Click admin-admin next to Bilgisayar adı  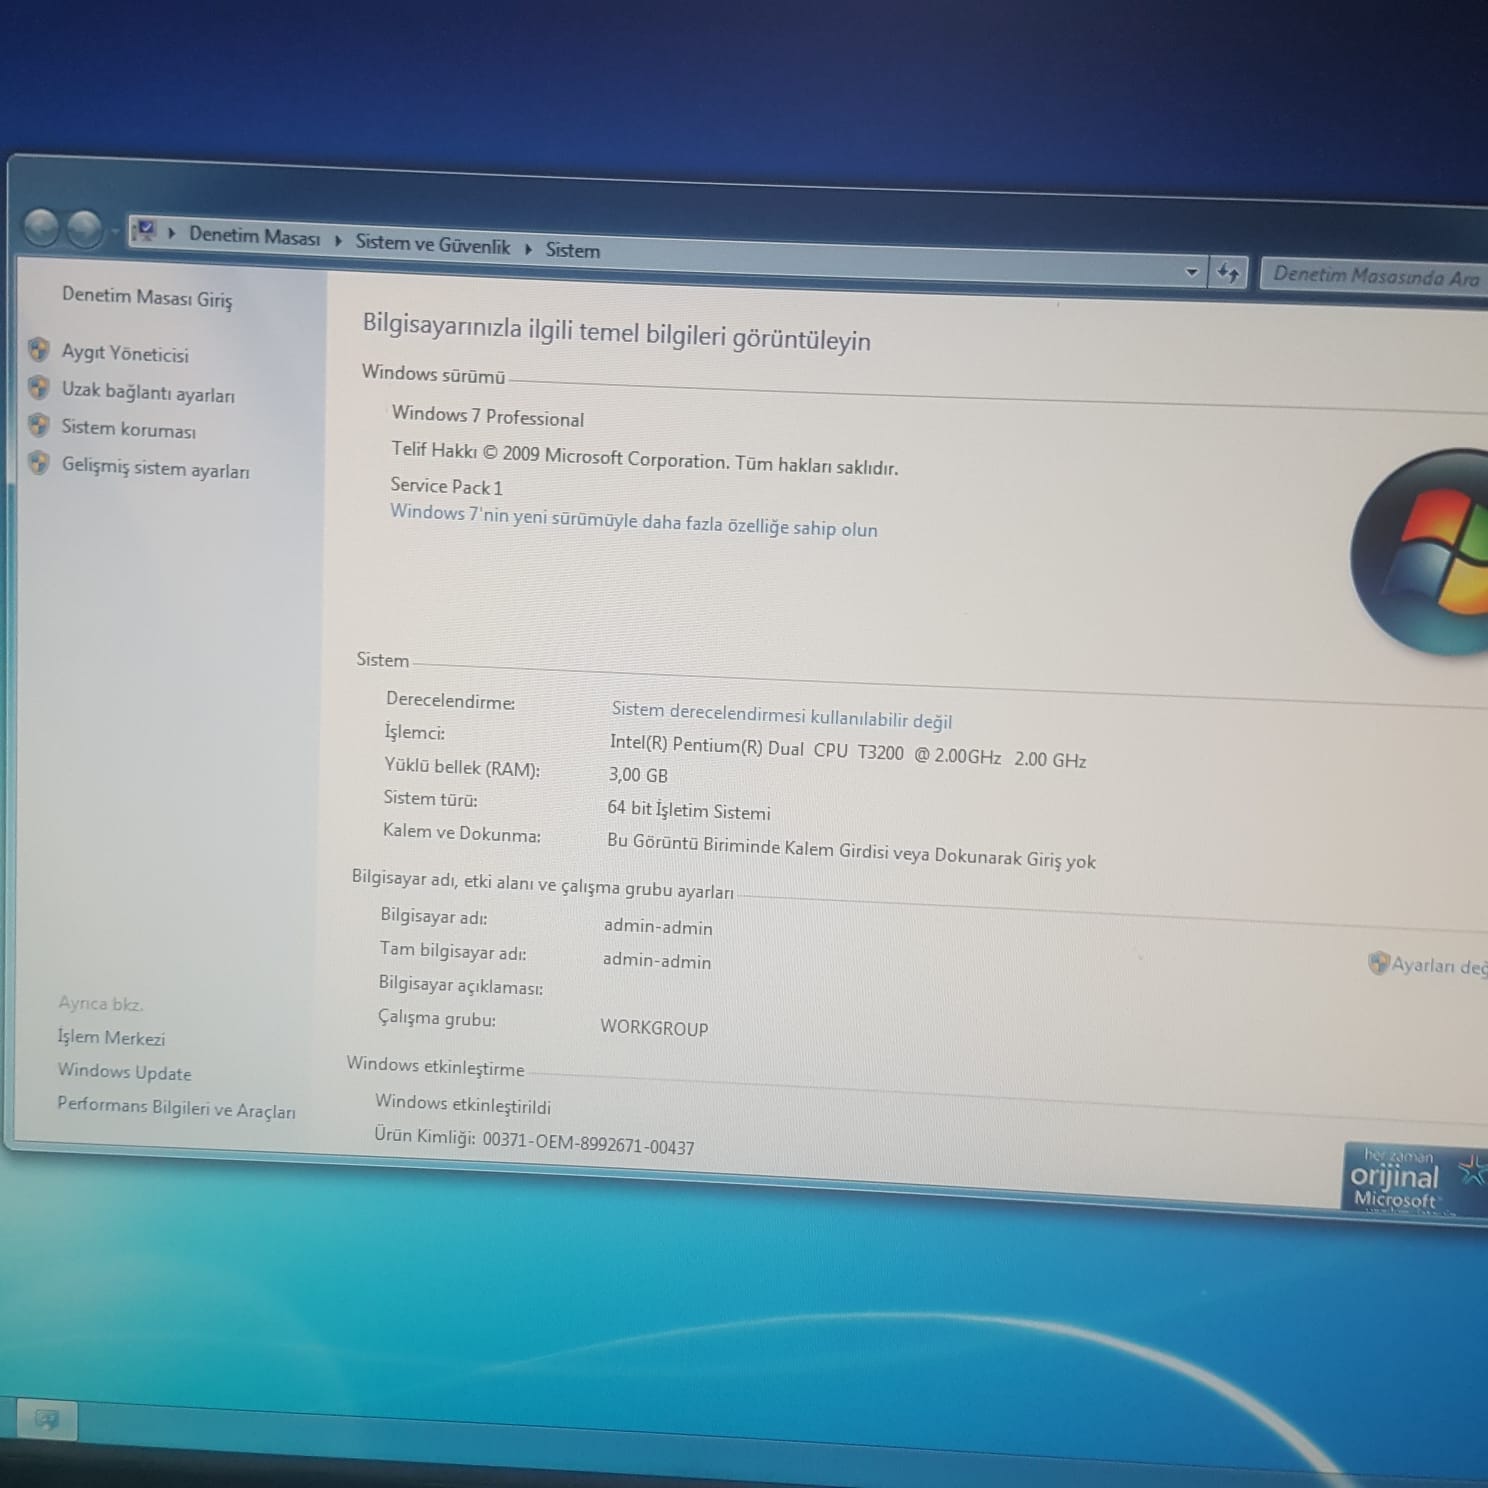click(x=658, y=927)
